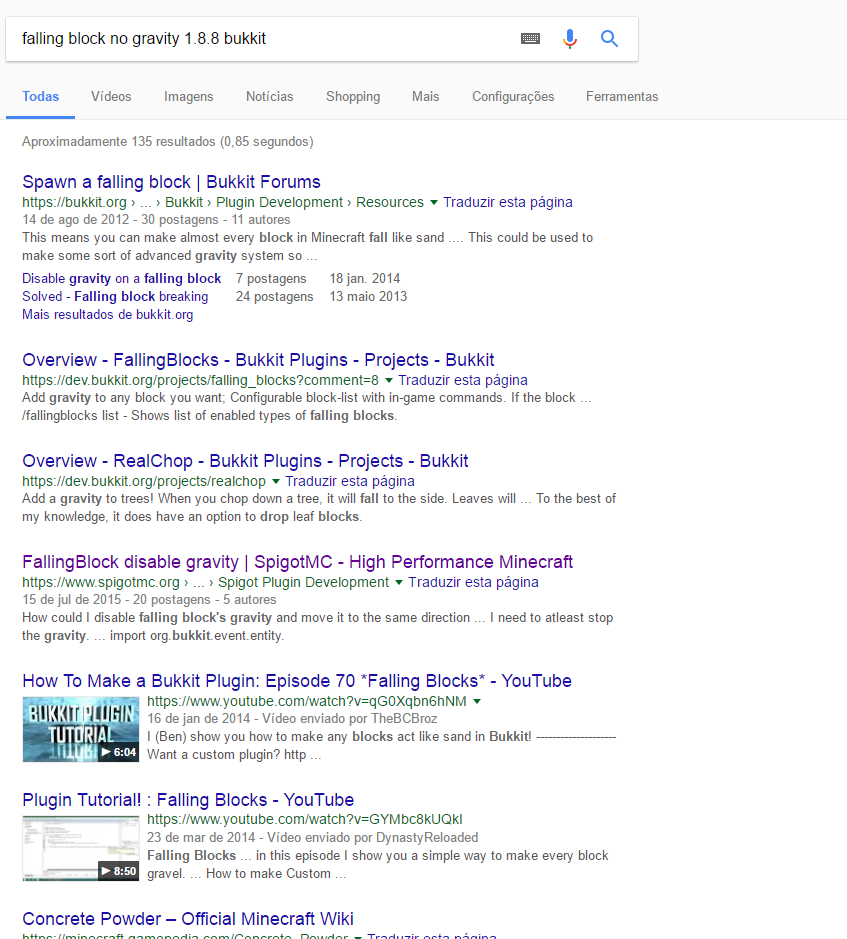This screenshot has width=847, height=939.
Task: Open 'Overview - FallingBlocks' Bukkit result
Action: [x=258, y=360]
